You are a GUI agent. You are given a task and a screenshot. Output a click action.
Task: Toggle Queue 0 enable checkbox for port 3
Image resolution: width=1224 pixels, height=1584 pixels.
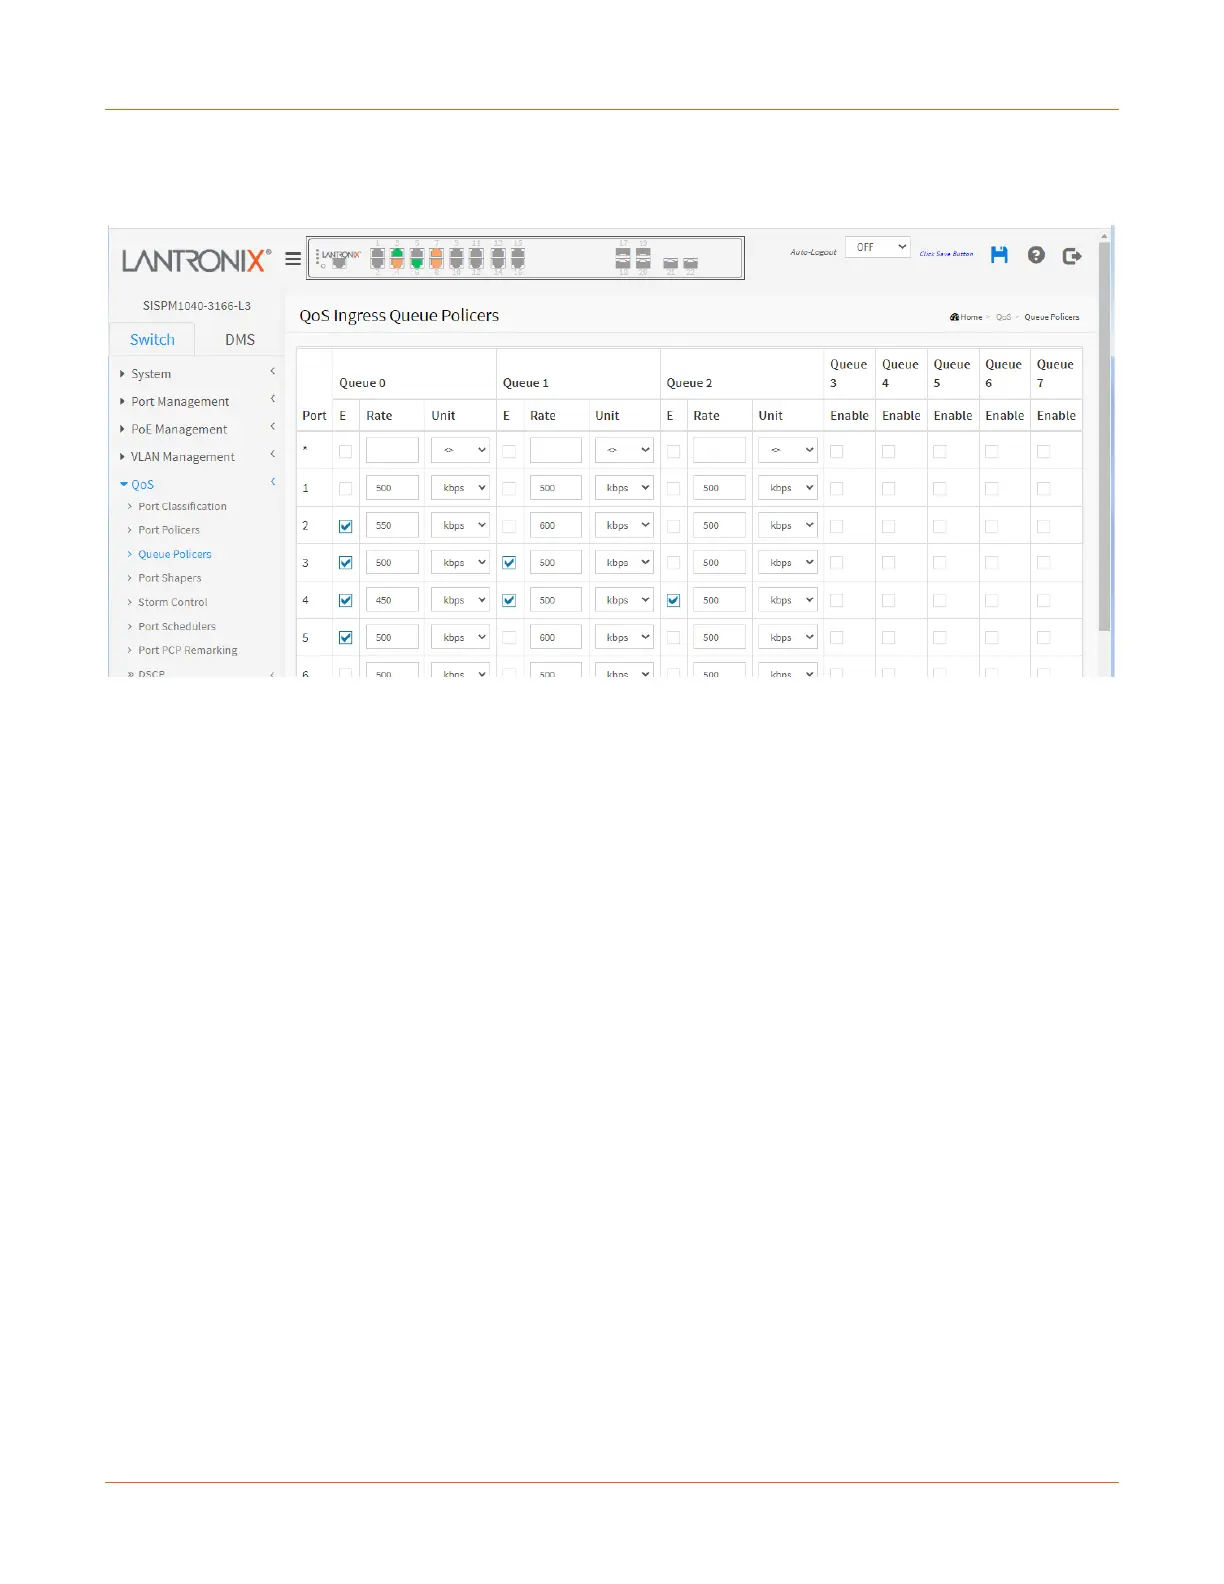coord(345,563)
